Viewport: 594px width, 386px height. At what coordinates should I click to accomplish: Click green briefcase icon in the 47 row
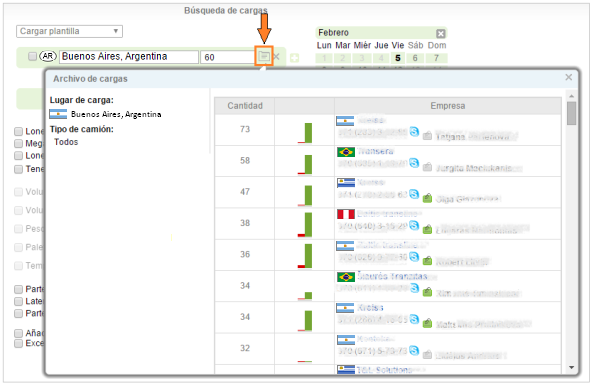click(x=427, y=198)
